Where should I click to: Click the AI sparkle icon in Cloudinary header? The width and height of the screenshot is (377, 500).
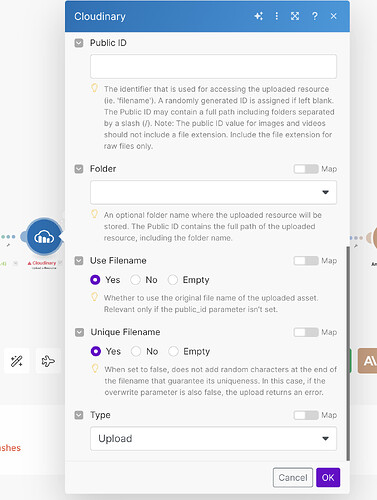coord(259,16)
